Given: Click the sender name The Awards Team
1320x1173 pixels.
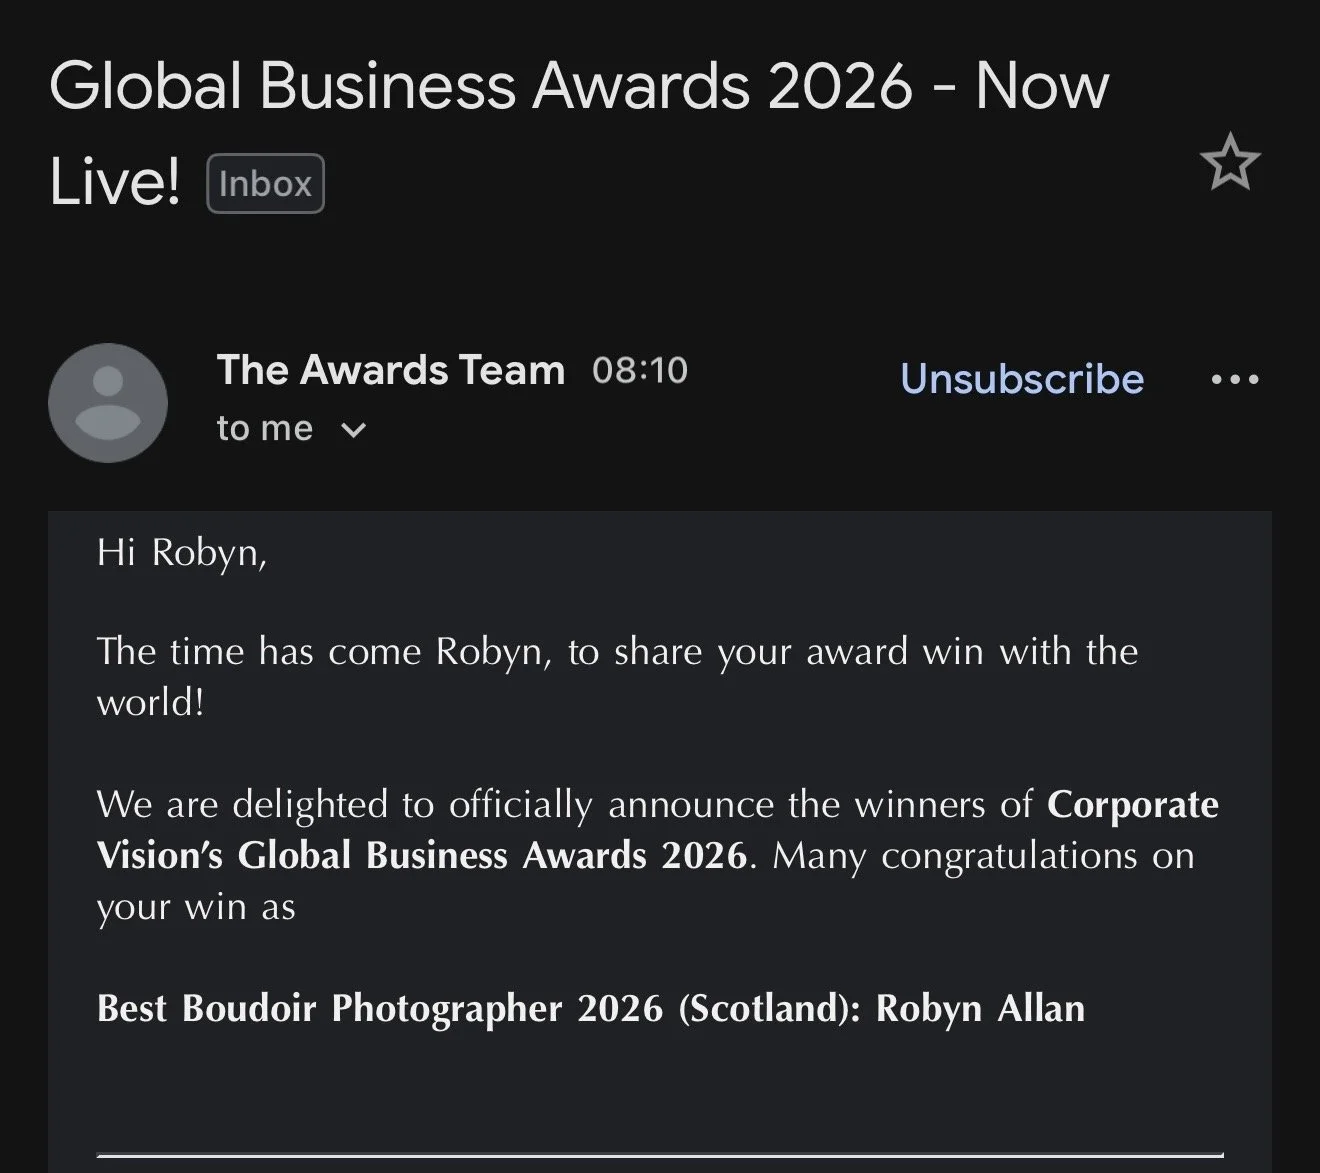Looking at the screenshot, I should point(391,370).
